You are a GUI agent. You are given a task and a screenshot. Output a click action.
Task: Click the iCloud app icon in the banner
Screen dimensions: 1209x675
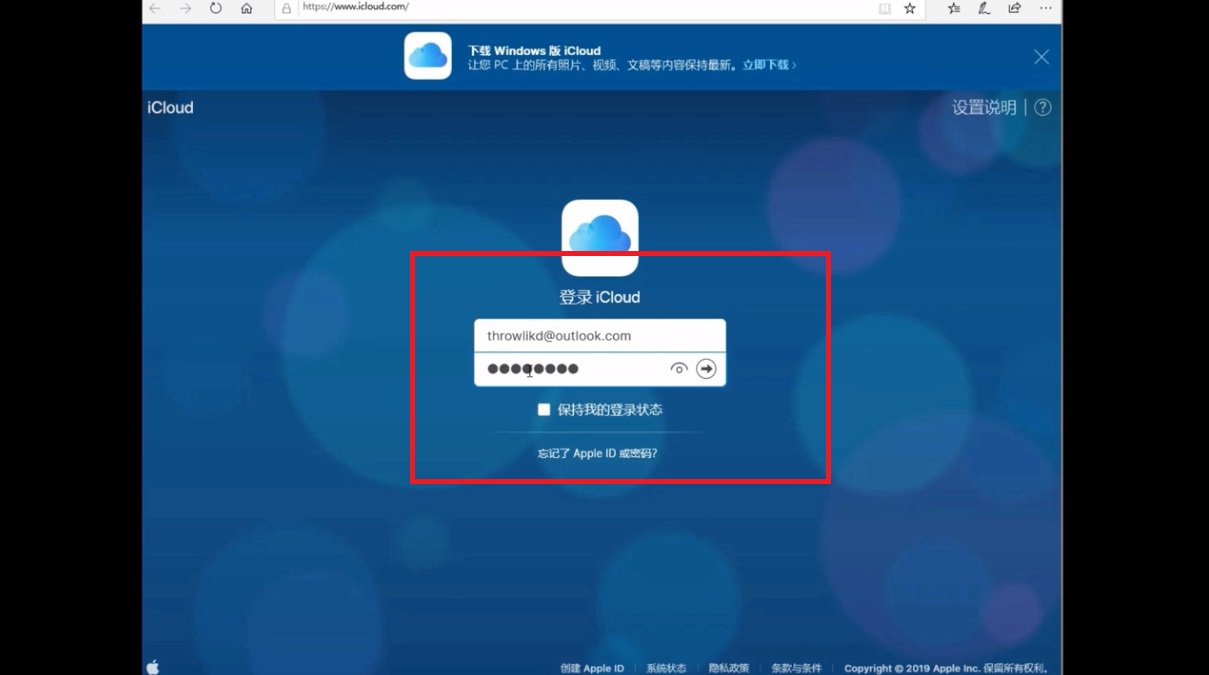[428, 56]
